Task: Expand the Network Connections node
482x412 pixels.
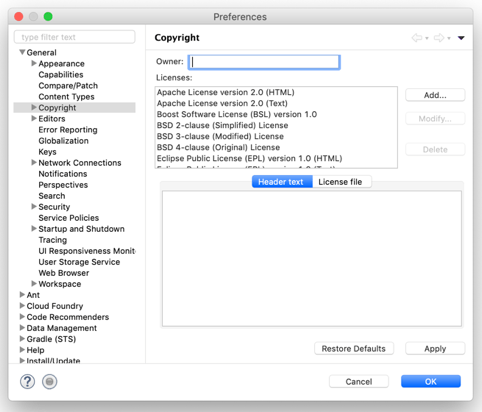Action: point(34,162)
